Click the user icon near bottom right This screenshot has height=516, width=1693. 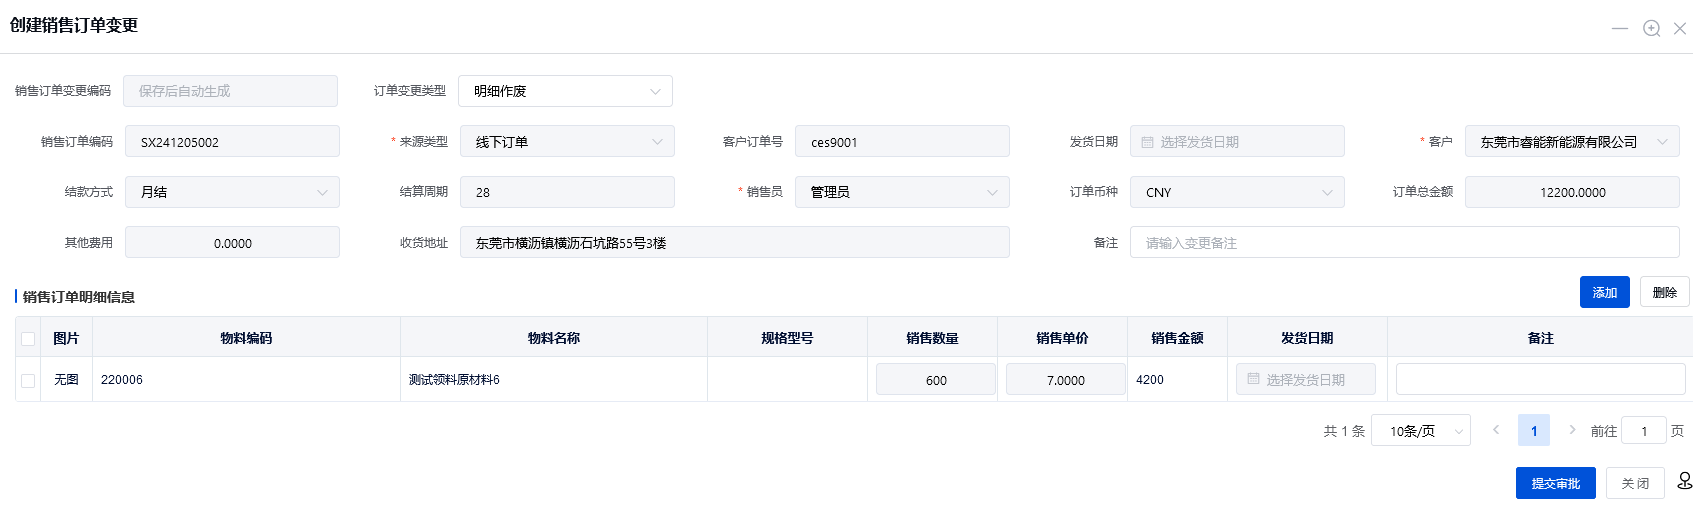1684,480
